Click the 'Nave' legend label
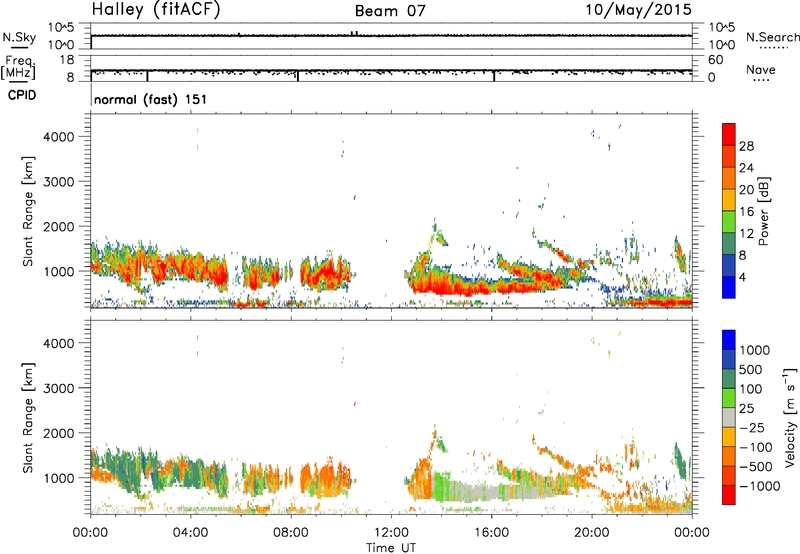Viewport: 800px width, 554px height. 760,70
